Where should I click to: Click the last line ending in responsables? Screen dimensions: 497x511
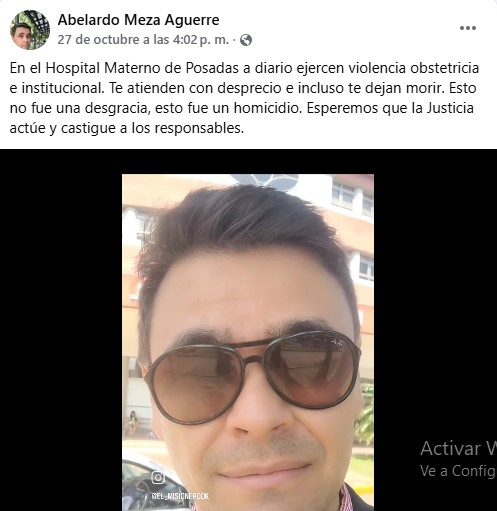pyautogui.click(x=127, y=128)
